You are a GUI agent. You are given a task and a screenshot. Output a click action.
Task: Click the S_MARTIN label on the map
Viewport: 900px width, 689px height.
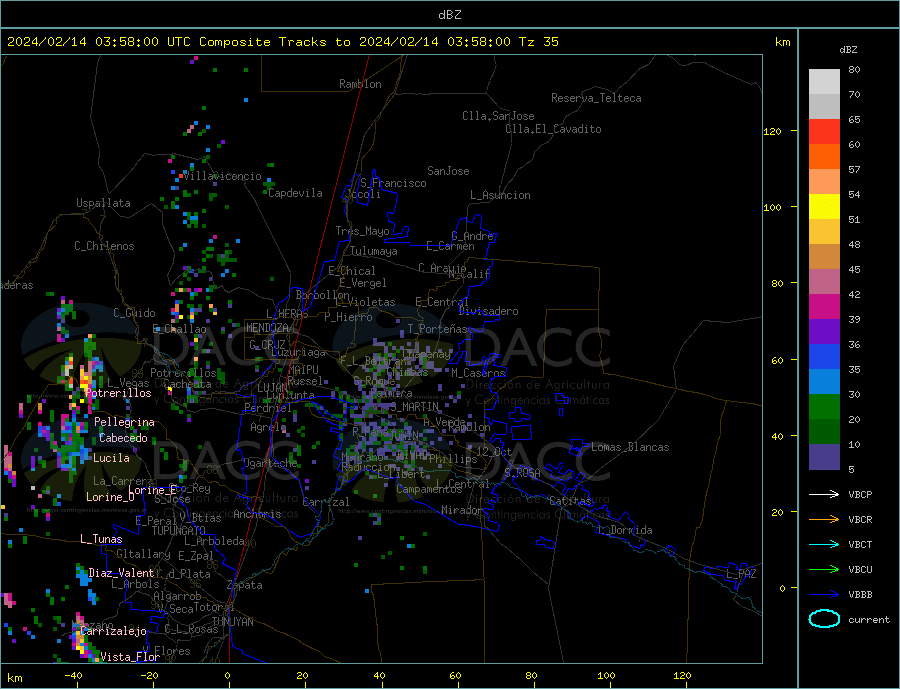(x=414, y=407)
